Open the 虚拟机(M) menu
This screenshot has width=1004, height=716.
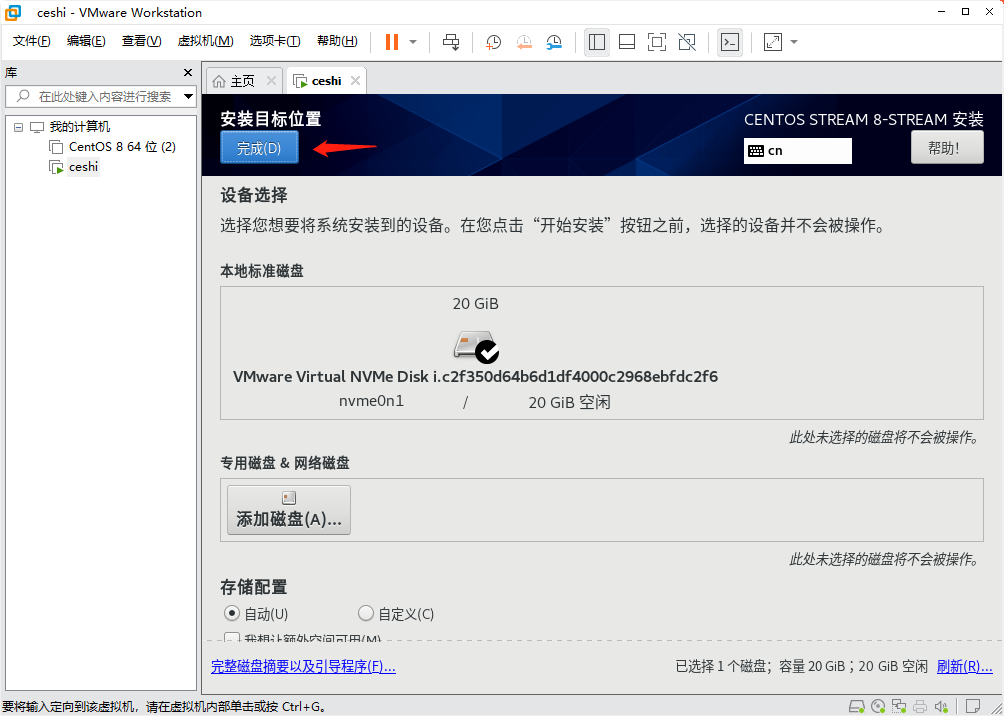pos(205,41)
